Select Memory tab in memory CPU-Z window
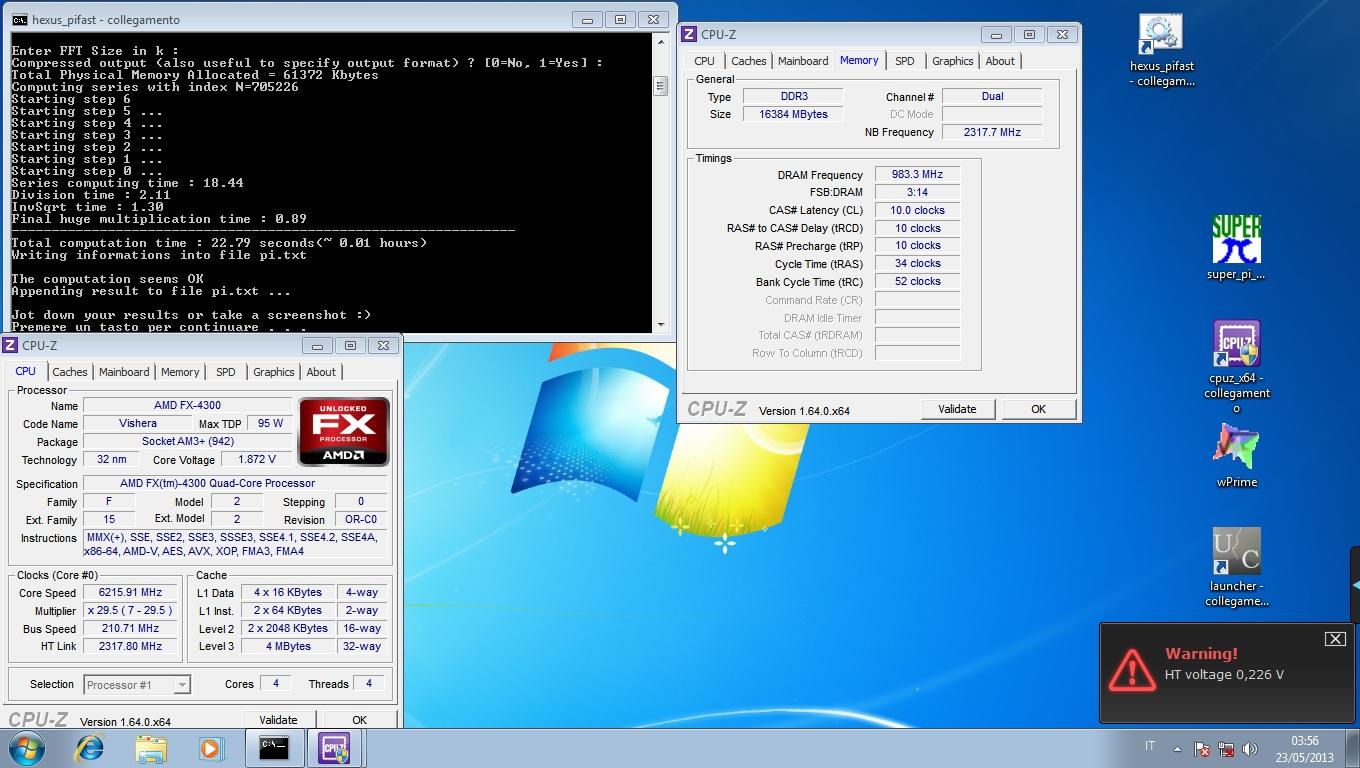Image resolution: width=1360 pixels, height=768 pixels. 859,60
